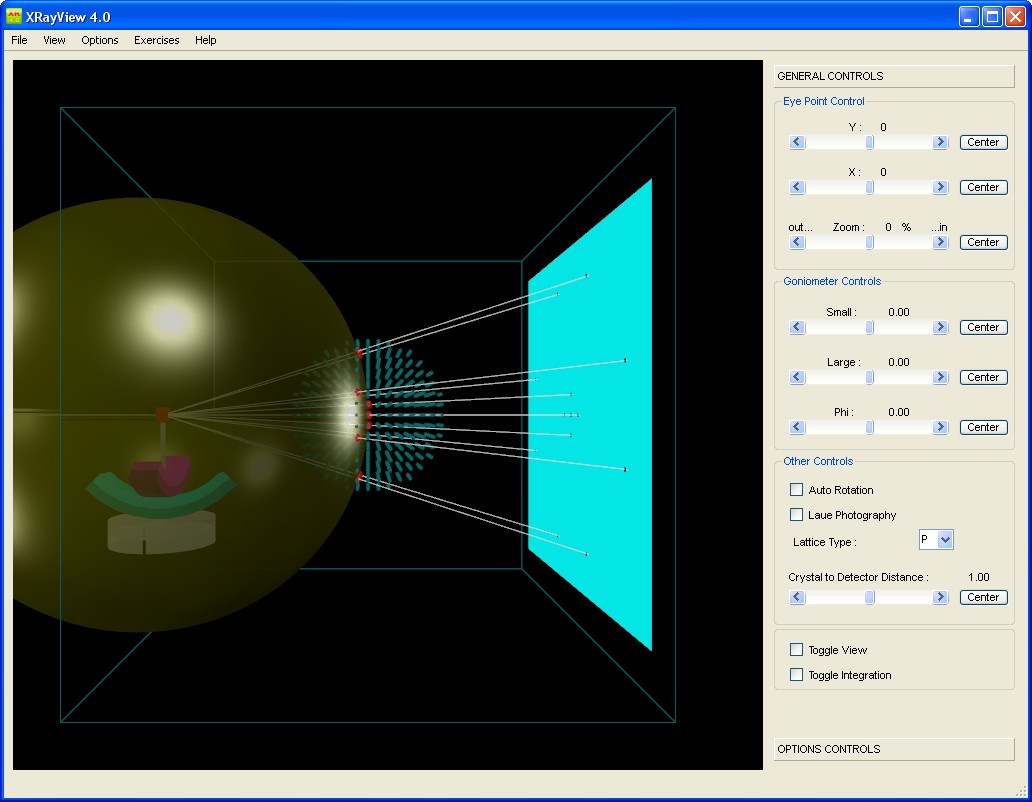This screenshot has height=802, width=1032.
Task: Click the Eye Point X slider thumb
Action: coord(869,188)
